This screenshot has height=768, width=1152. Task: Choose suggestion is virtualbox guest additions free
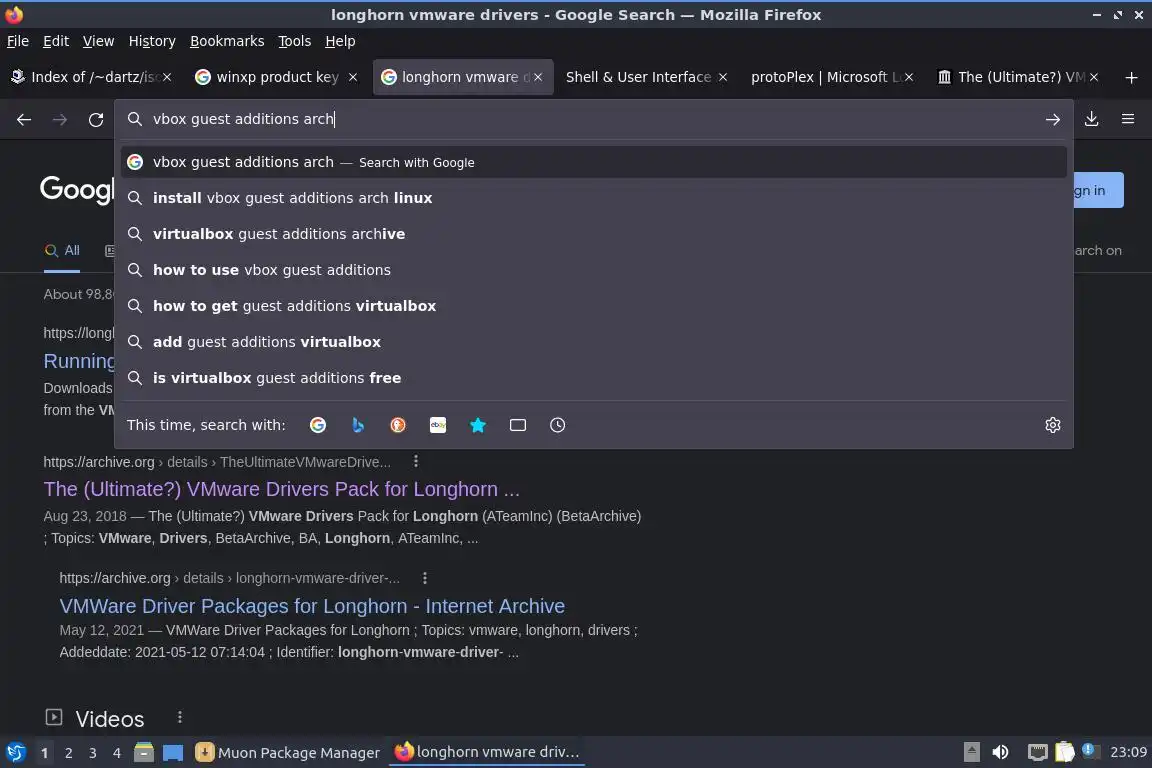coord(594,378)
